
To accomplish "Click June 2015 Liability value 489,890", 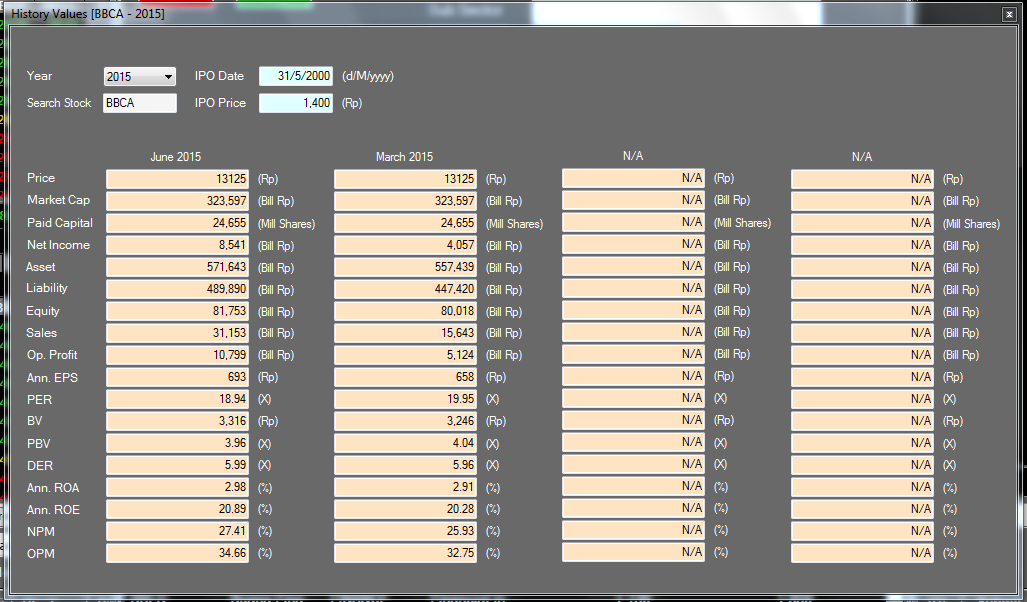I will click(177, 289).
